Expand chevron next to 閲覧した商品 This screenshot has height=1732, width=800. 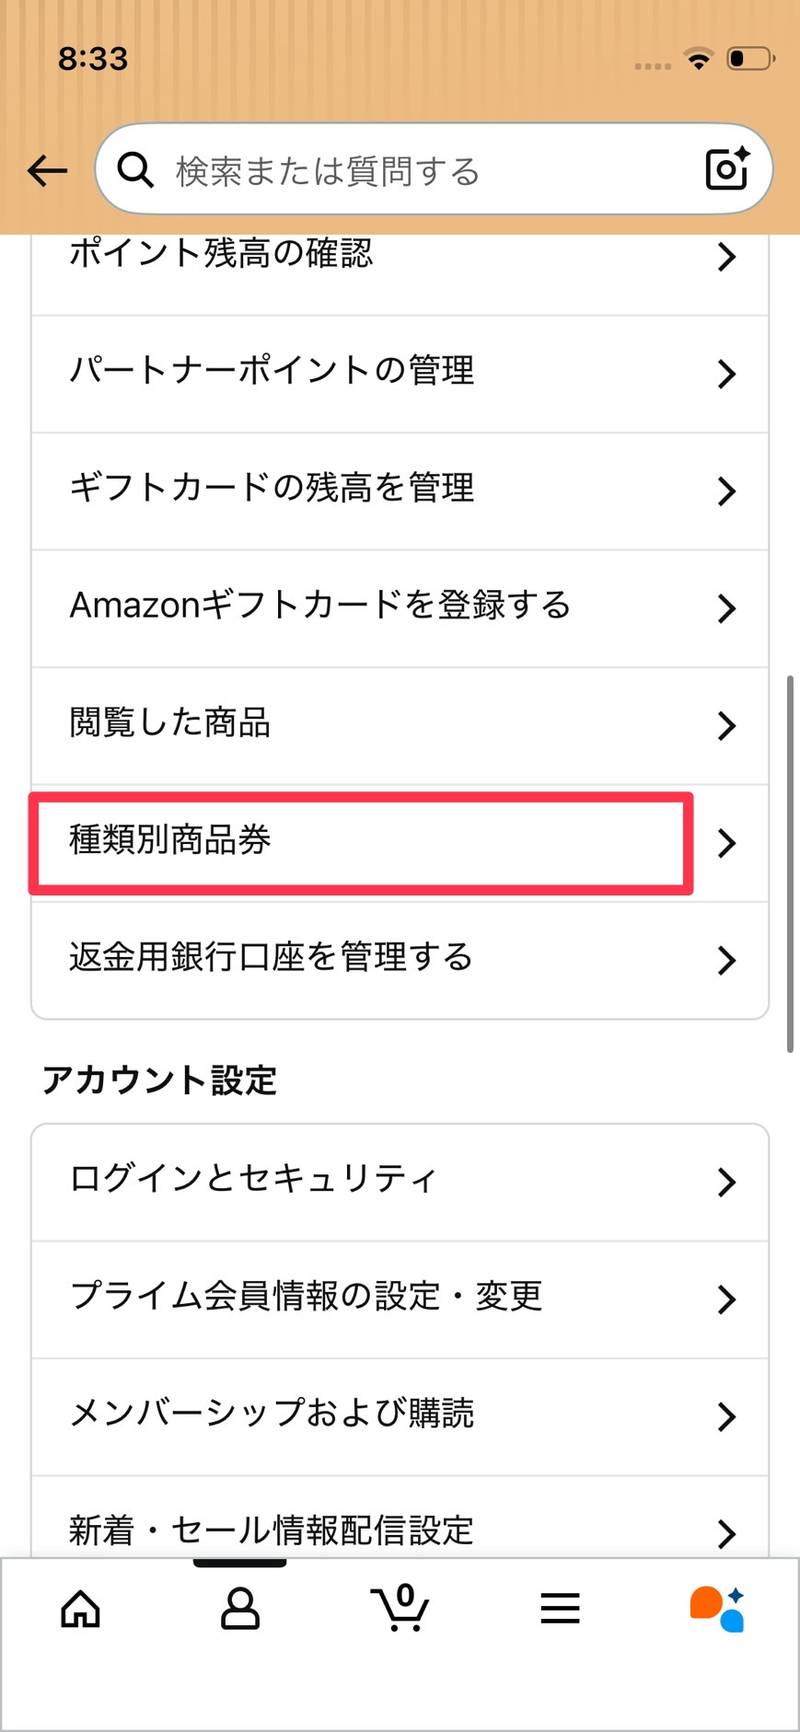coord(727,726)
